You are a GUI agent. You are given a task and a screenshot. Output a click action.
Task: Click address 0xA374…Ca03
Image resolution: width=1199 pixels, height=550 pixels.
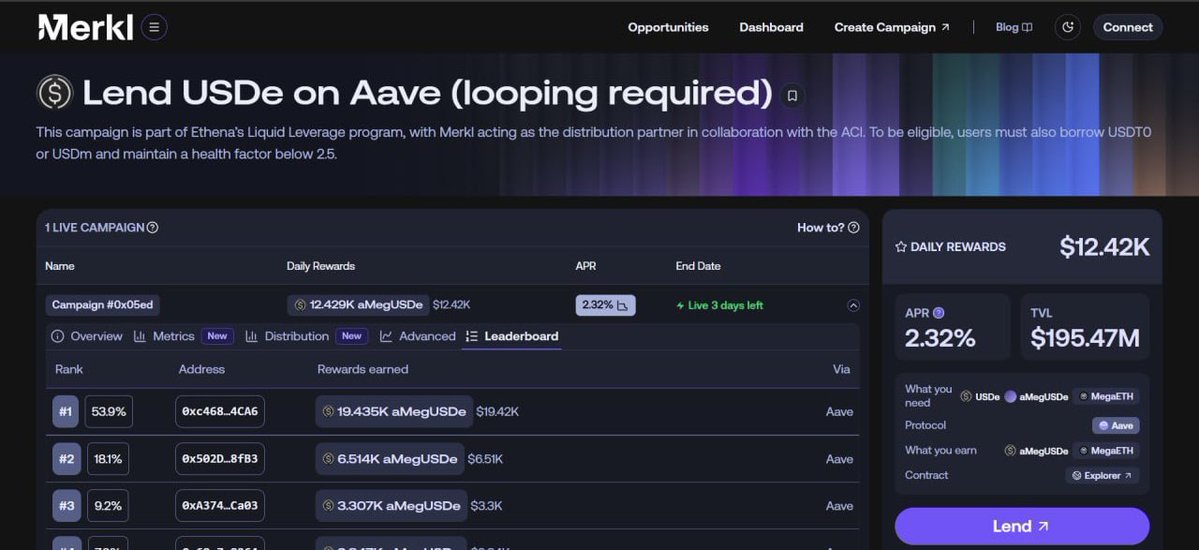(x=220, y=506)
